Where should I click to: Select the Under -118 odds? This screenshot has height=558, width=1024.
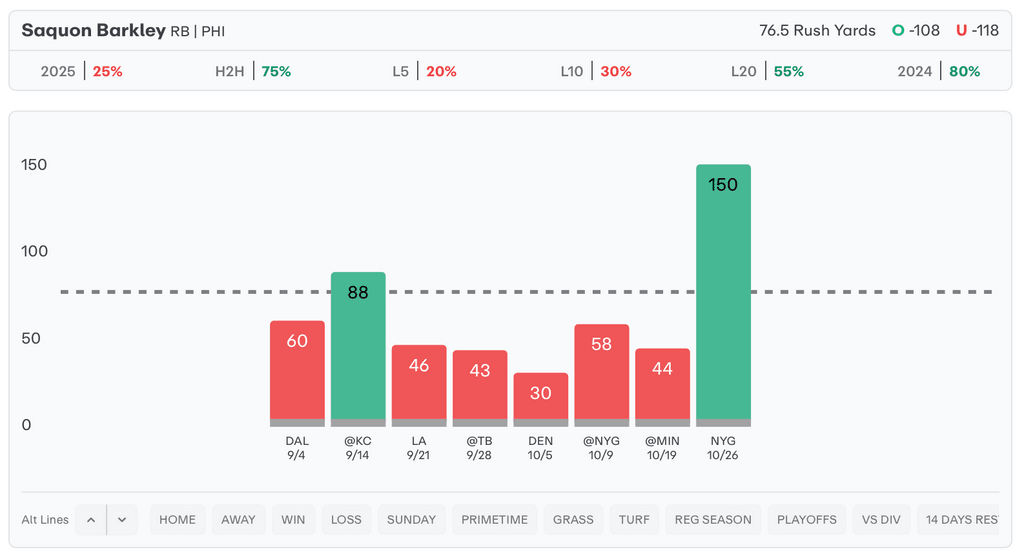pyautogui.click(x=977, y=31)
